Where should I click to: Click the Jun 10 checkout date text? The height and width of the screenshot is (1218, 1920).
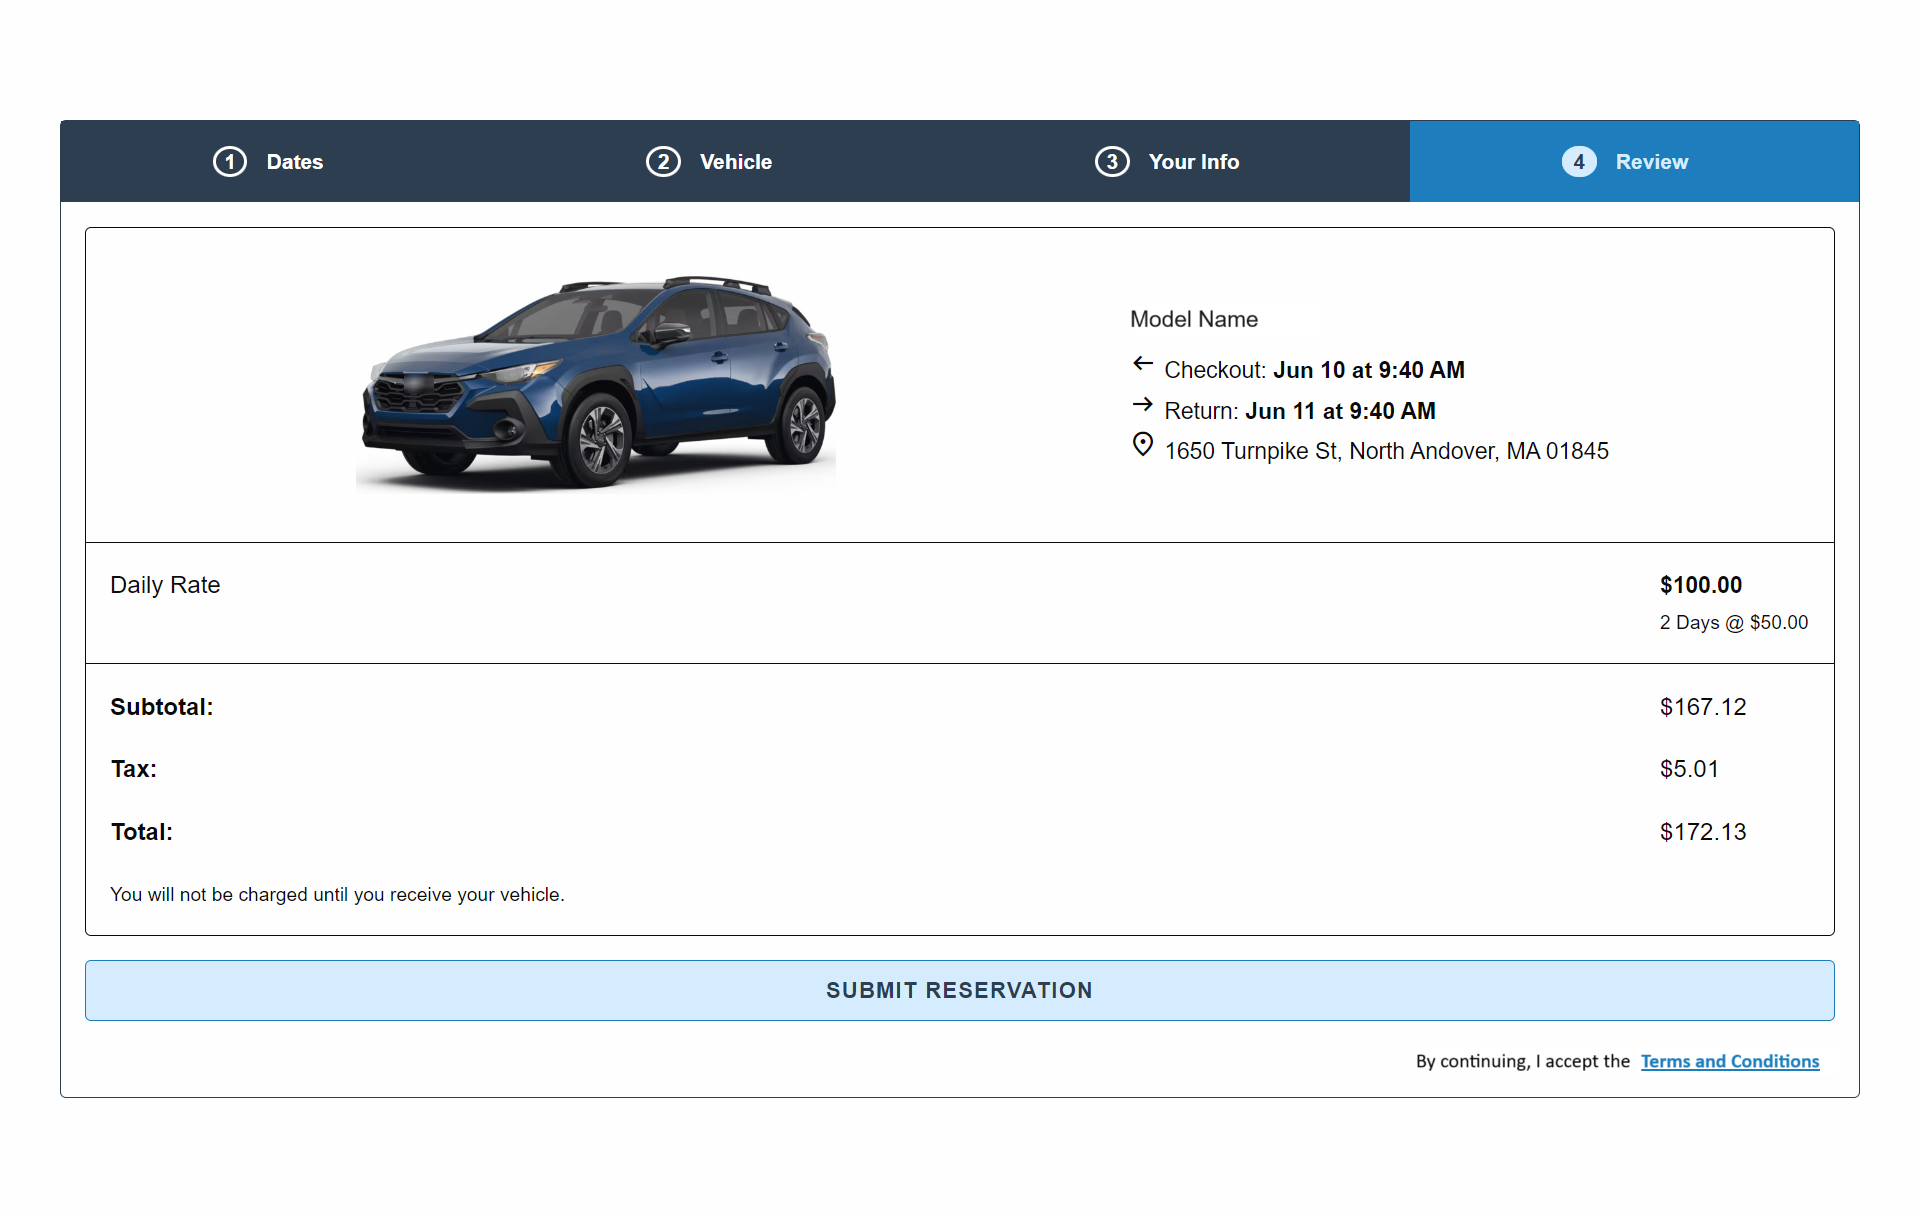pos(1368,370)
